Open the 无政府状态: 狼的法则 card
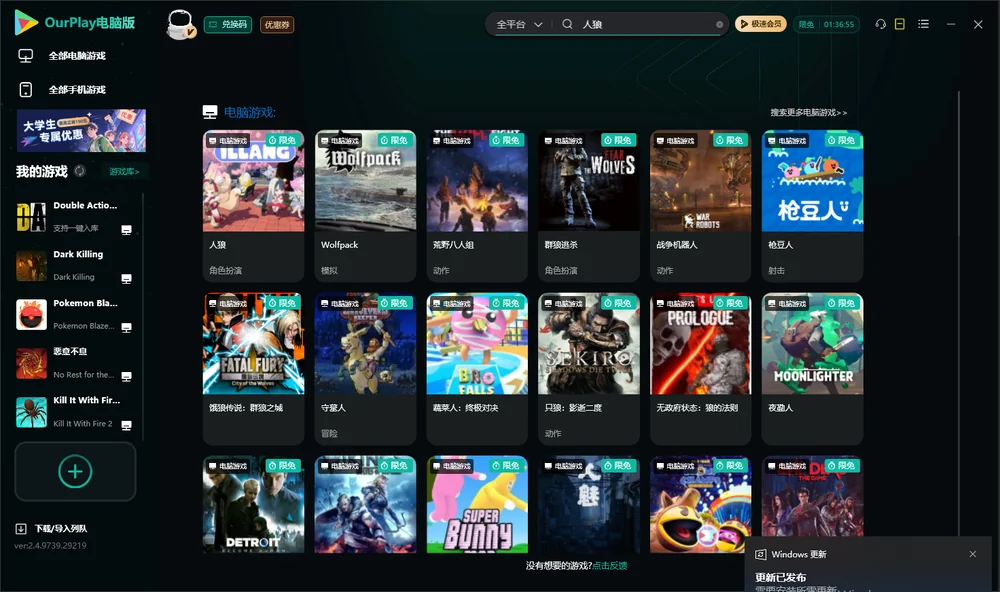The height and width of the screenshot is (592, 1000). (x=700, y=368)
